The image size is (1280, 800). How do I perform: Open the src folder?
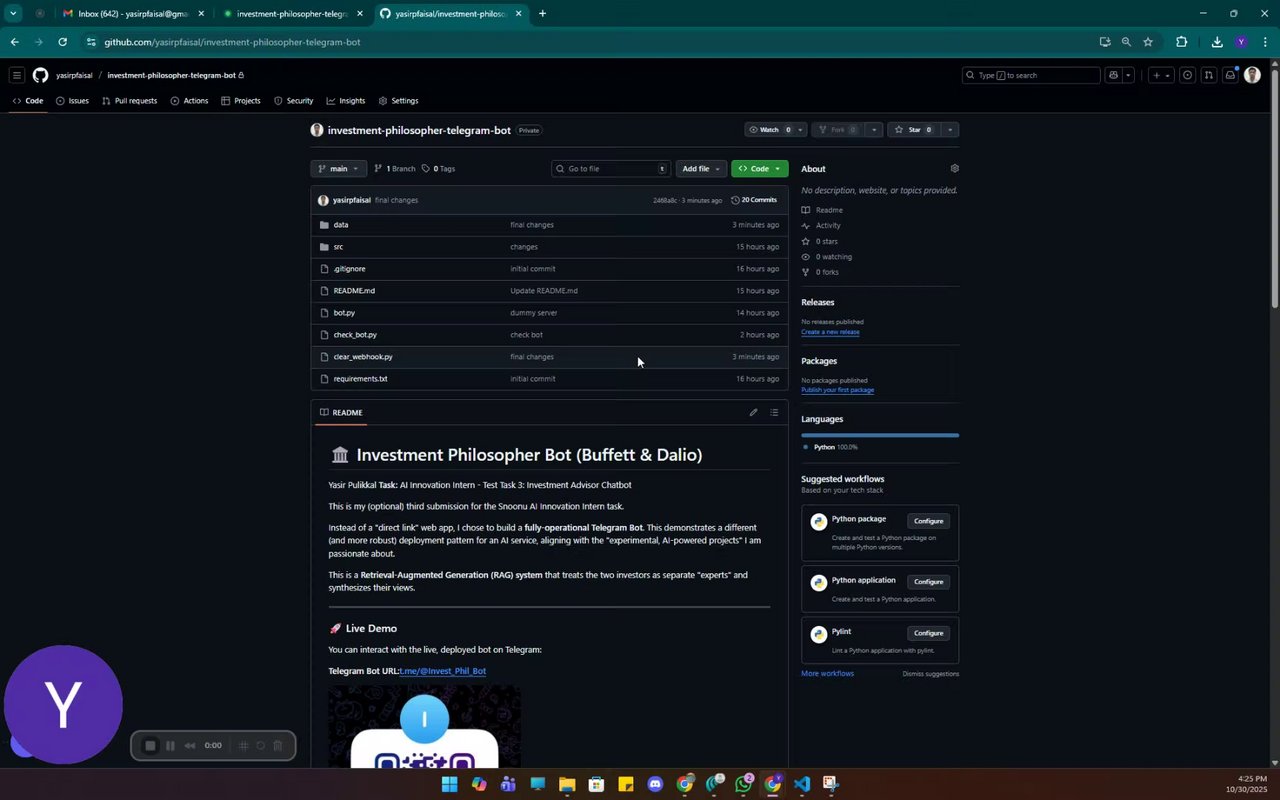coord(338,247)
